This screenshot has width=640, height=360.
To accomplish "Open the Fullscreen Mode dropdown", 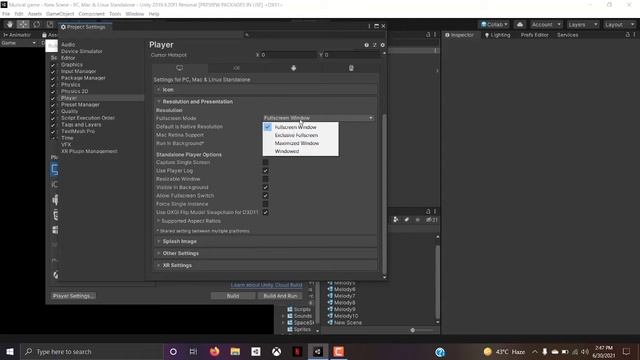I will (x=318, y=118).
